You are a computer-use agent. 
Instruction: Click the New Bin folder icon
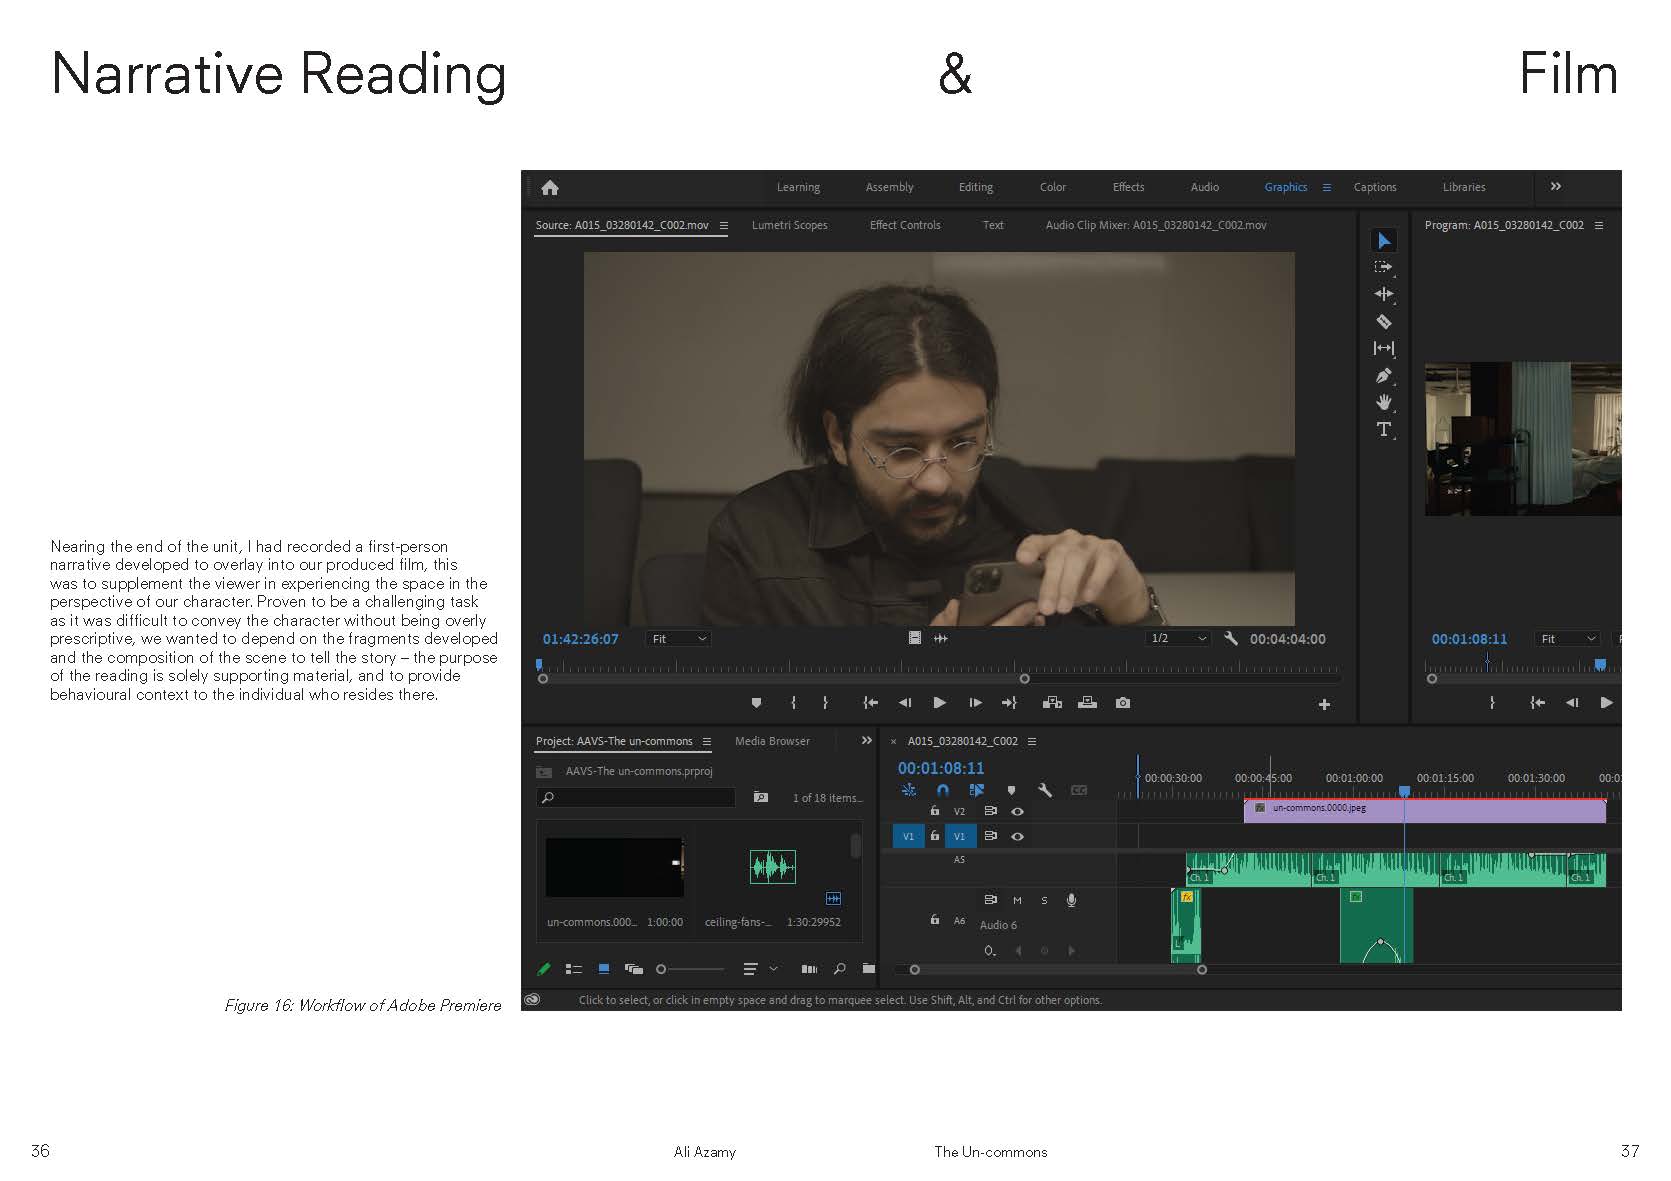tap(868, 968)
